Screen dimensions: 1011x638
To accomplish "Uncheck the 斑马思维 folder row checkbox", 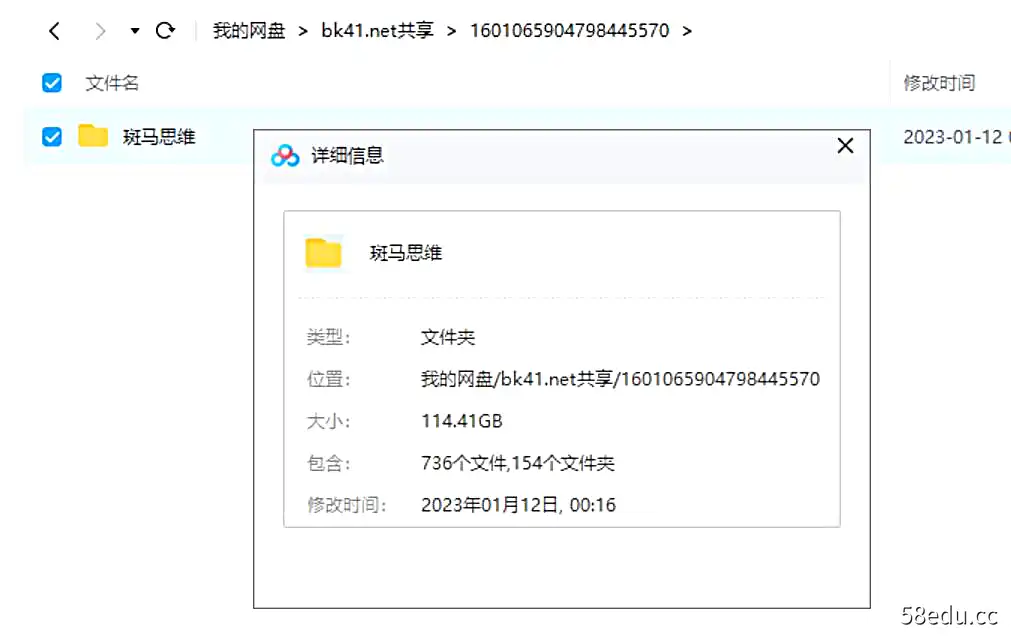I will [x=52, y=137].
